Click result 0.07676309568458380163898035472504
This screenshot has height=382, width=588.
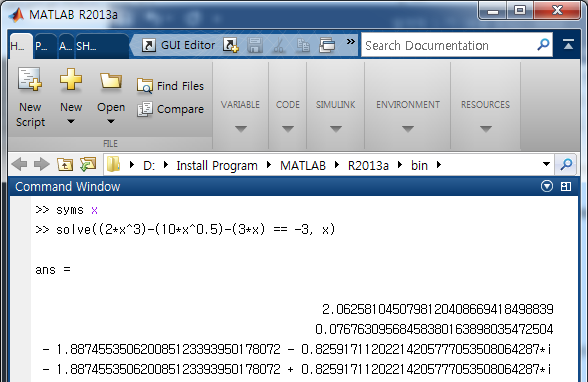(434, 329)
